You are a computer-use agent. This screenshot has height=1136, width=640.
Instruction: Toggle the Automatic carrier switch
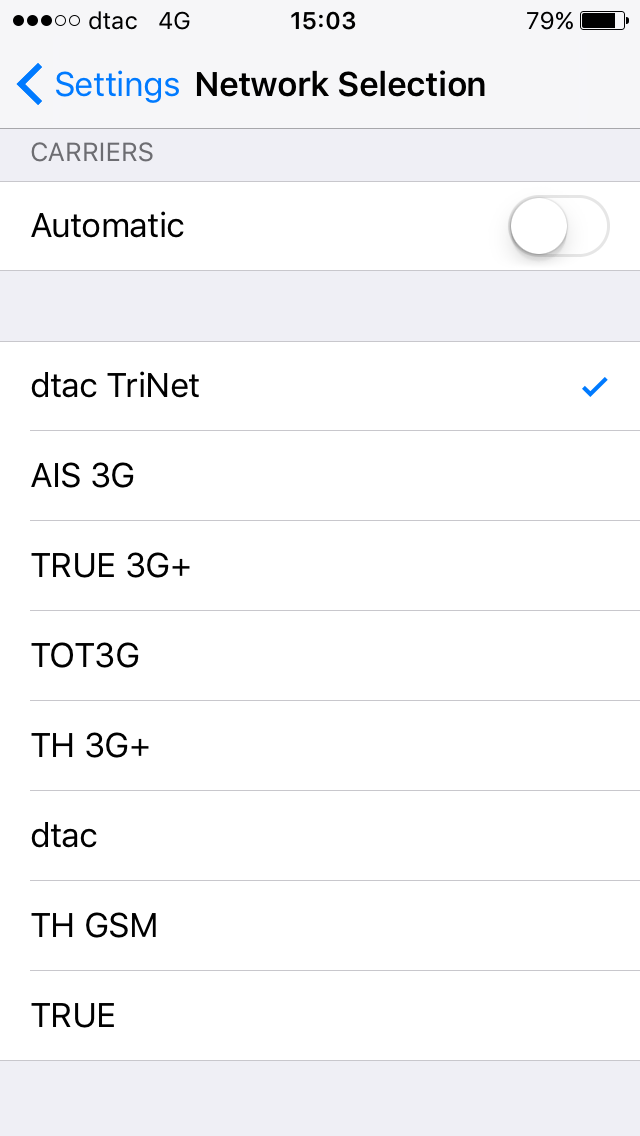(x=558, y=226)
